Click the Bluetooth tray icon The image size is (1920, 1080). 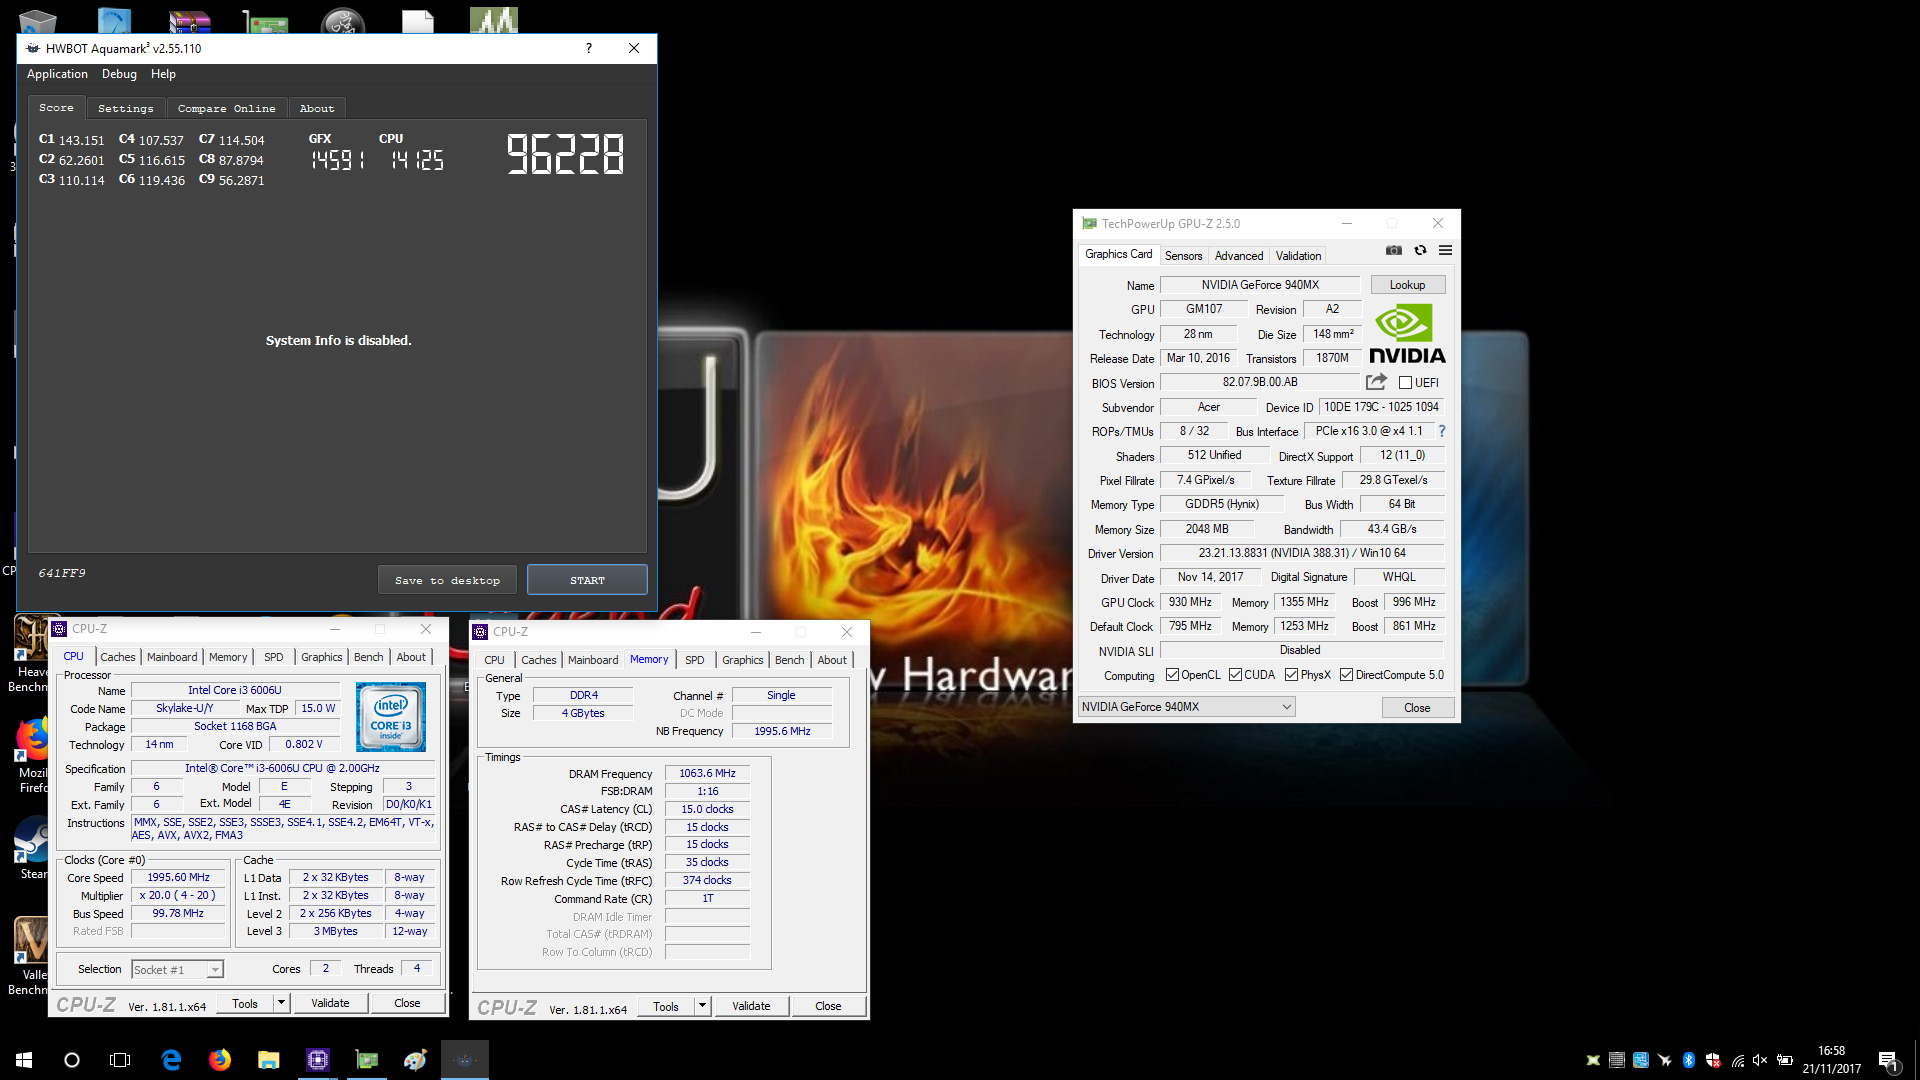pos(1689,1060)
